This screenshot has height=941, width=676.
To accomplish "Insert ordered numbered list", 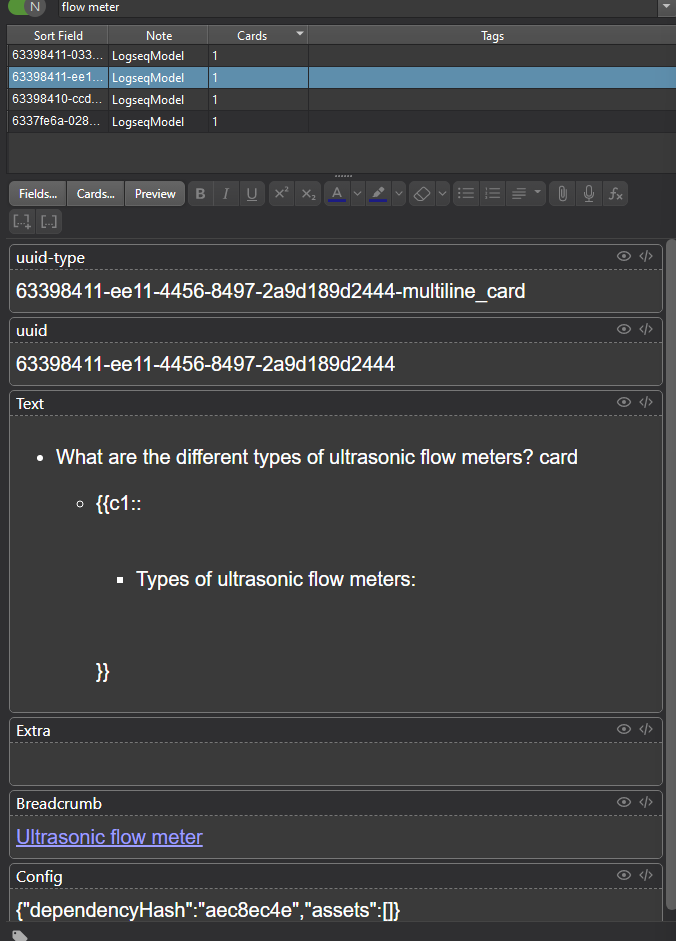I will (492, 194).
